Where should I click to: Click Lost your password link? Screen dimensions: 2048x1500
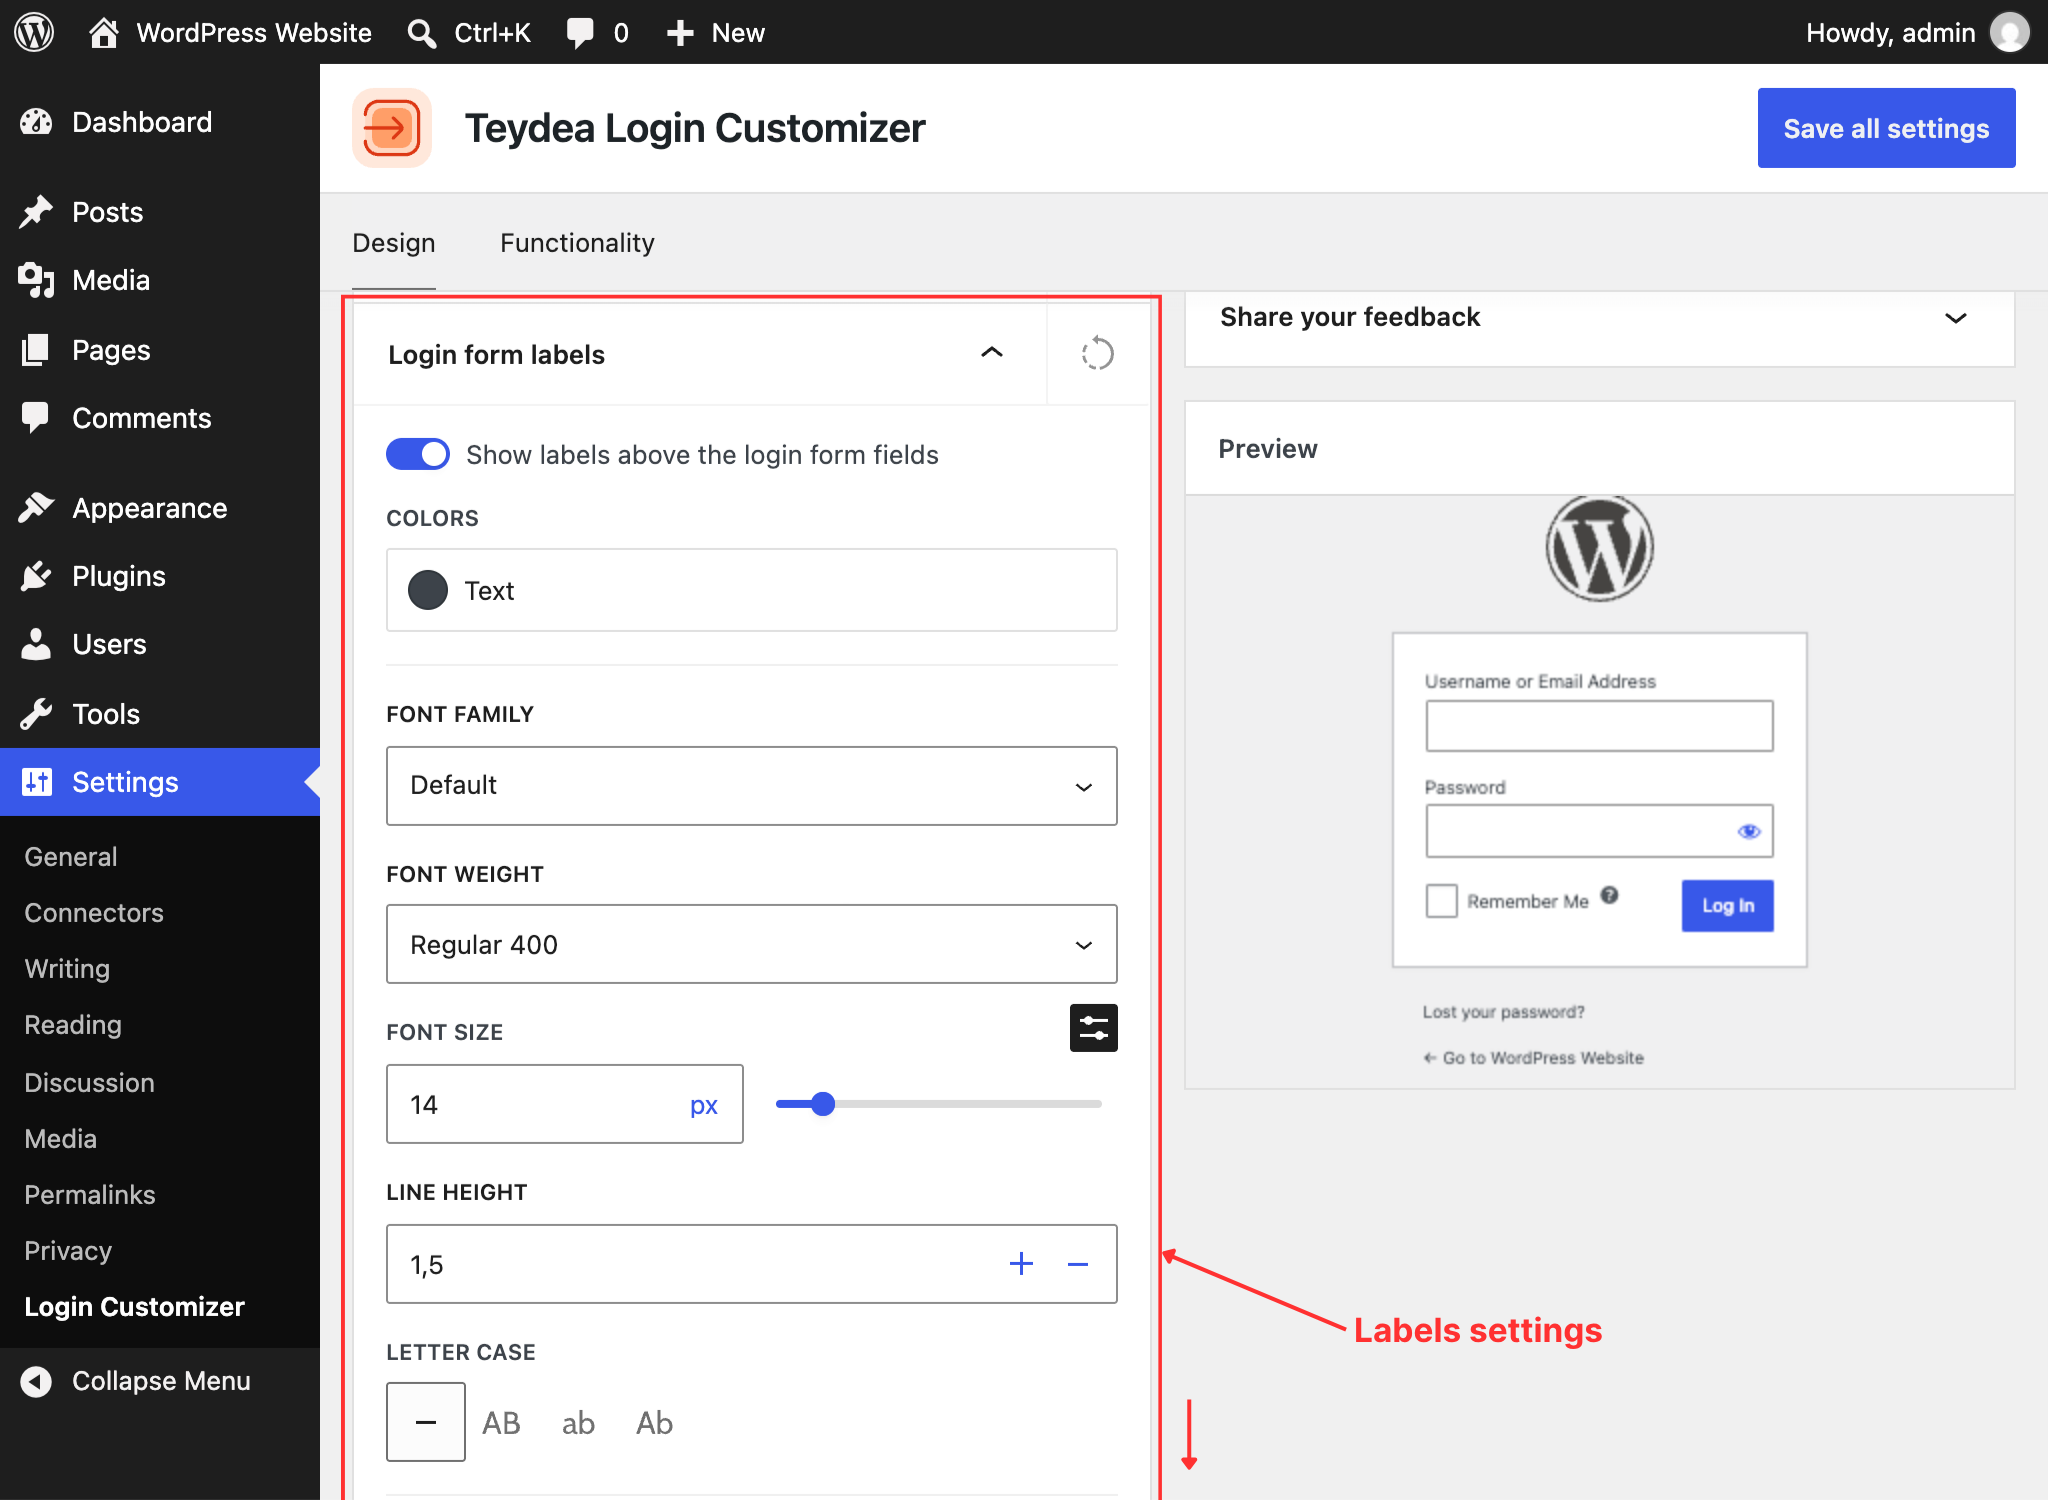pyautogui.click(x=1503, y=1012)
